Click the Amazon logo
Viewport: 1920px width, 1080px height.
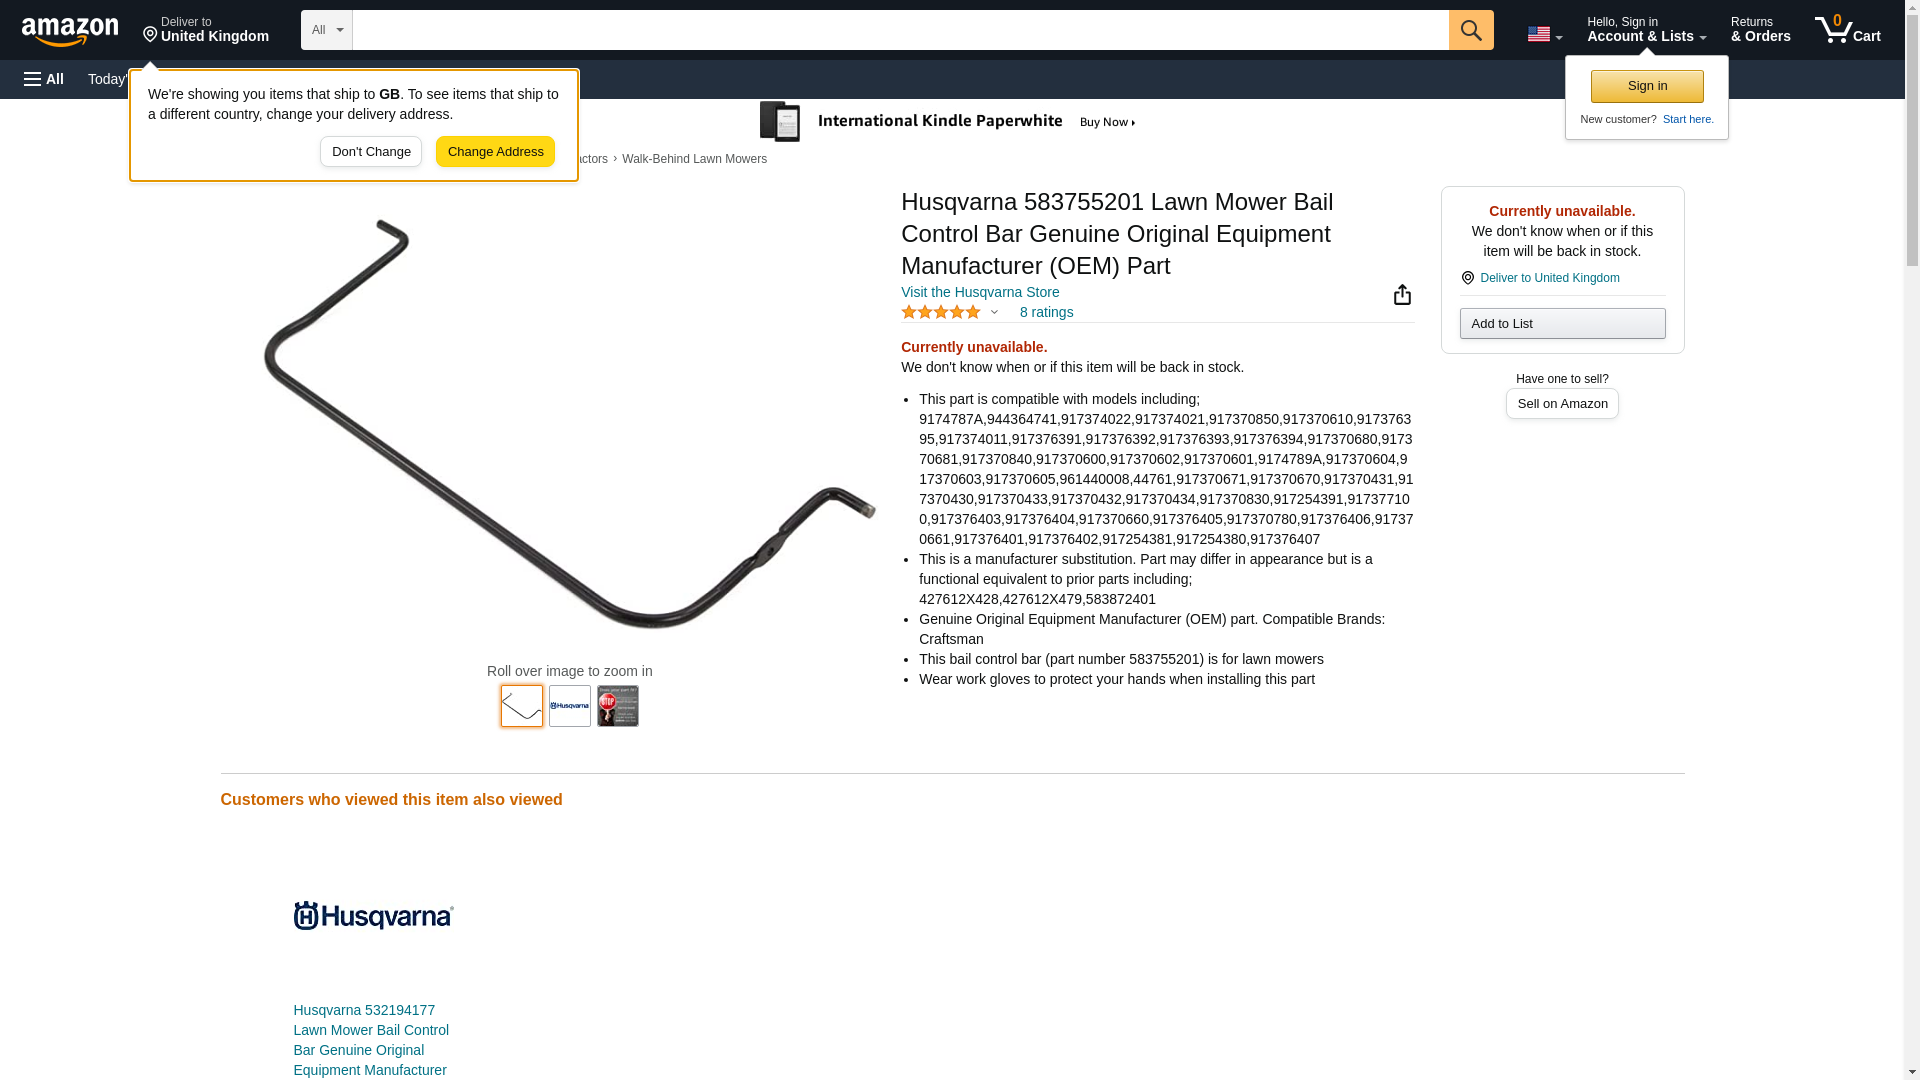pos(70,31)
